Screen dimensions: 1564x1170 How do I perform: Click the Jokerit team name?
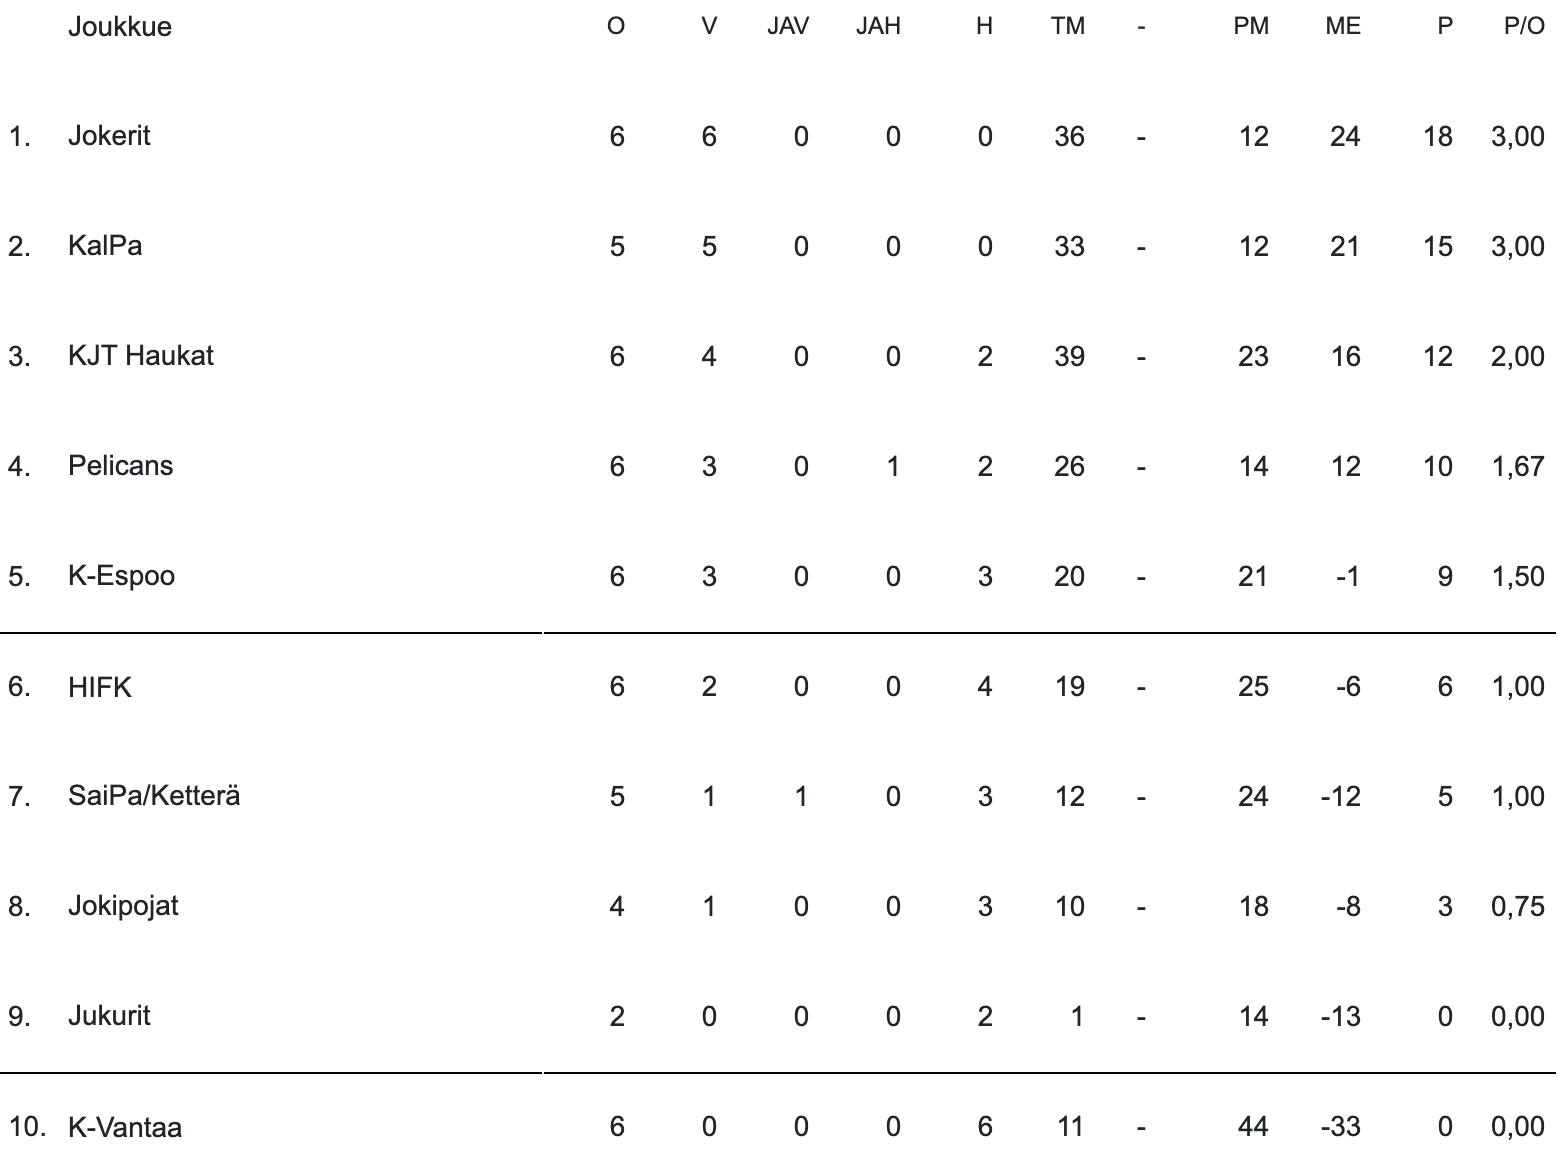pyautogui.click(x=109, y=136)
